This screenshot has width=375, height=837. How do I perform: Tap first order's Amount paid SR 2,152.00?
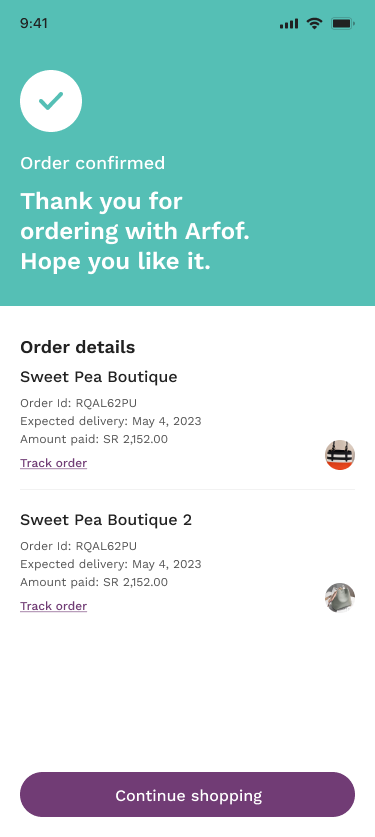point(94,439)
